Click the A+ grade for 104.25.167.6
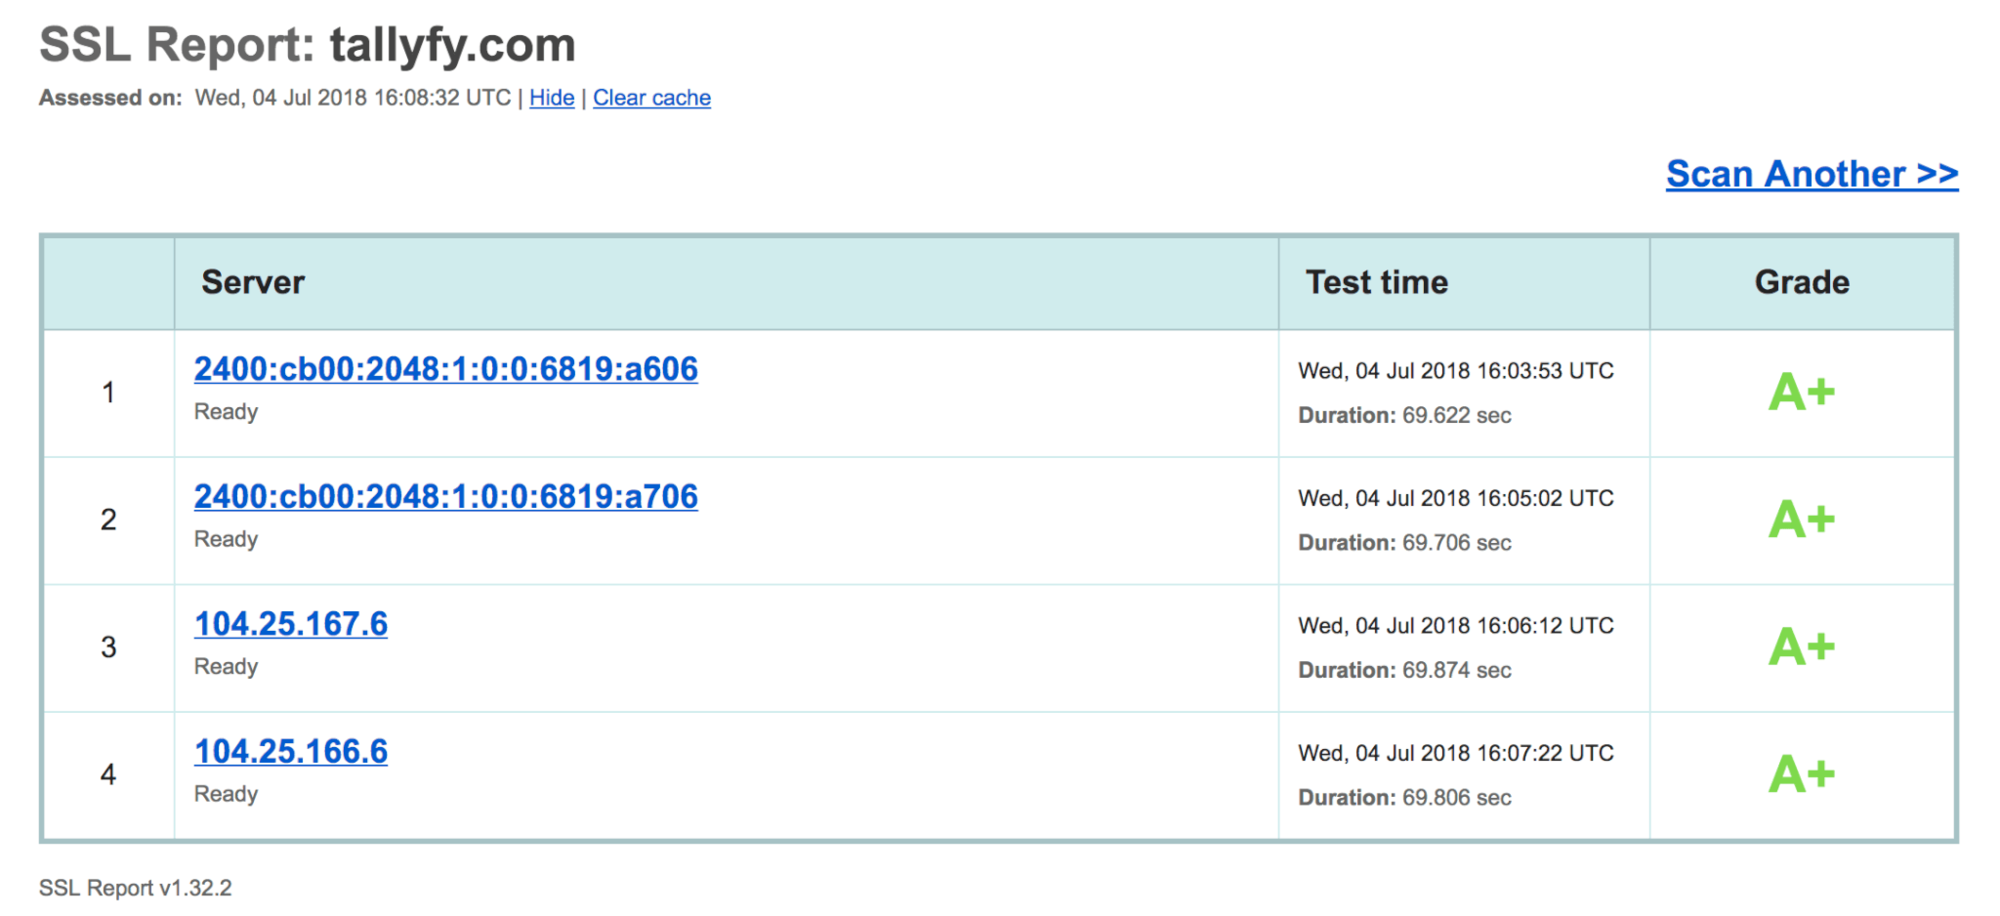Screen dimensions: 2000x916 [1800, 647]
